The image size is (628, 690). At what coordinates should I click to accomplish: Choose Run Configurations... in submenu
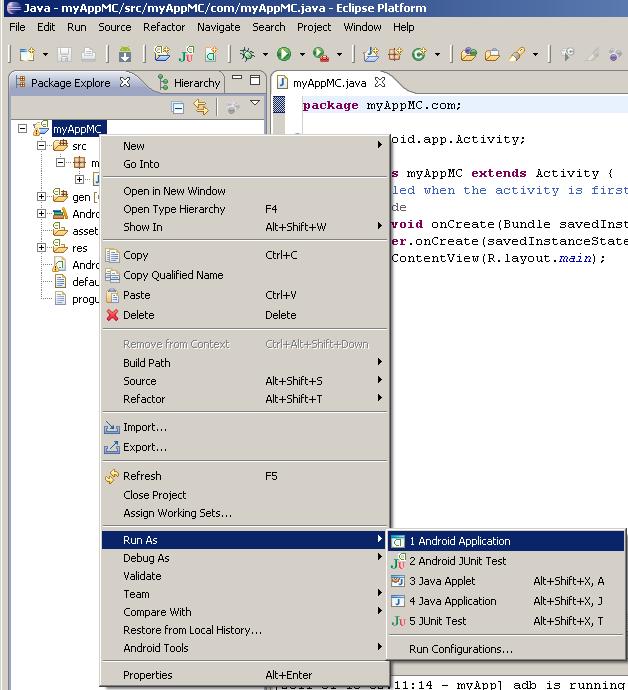point(460,649)
